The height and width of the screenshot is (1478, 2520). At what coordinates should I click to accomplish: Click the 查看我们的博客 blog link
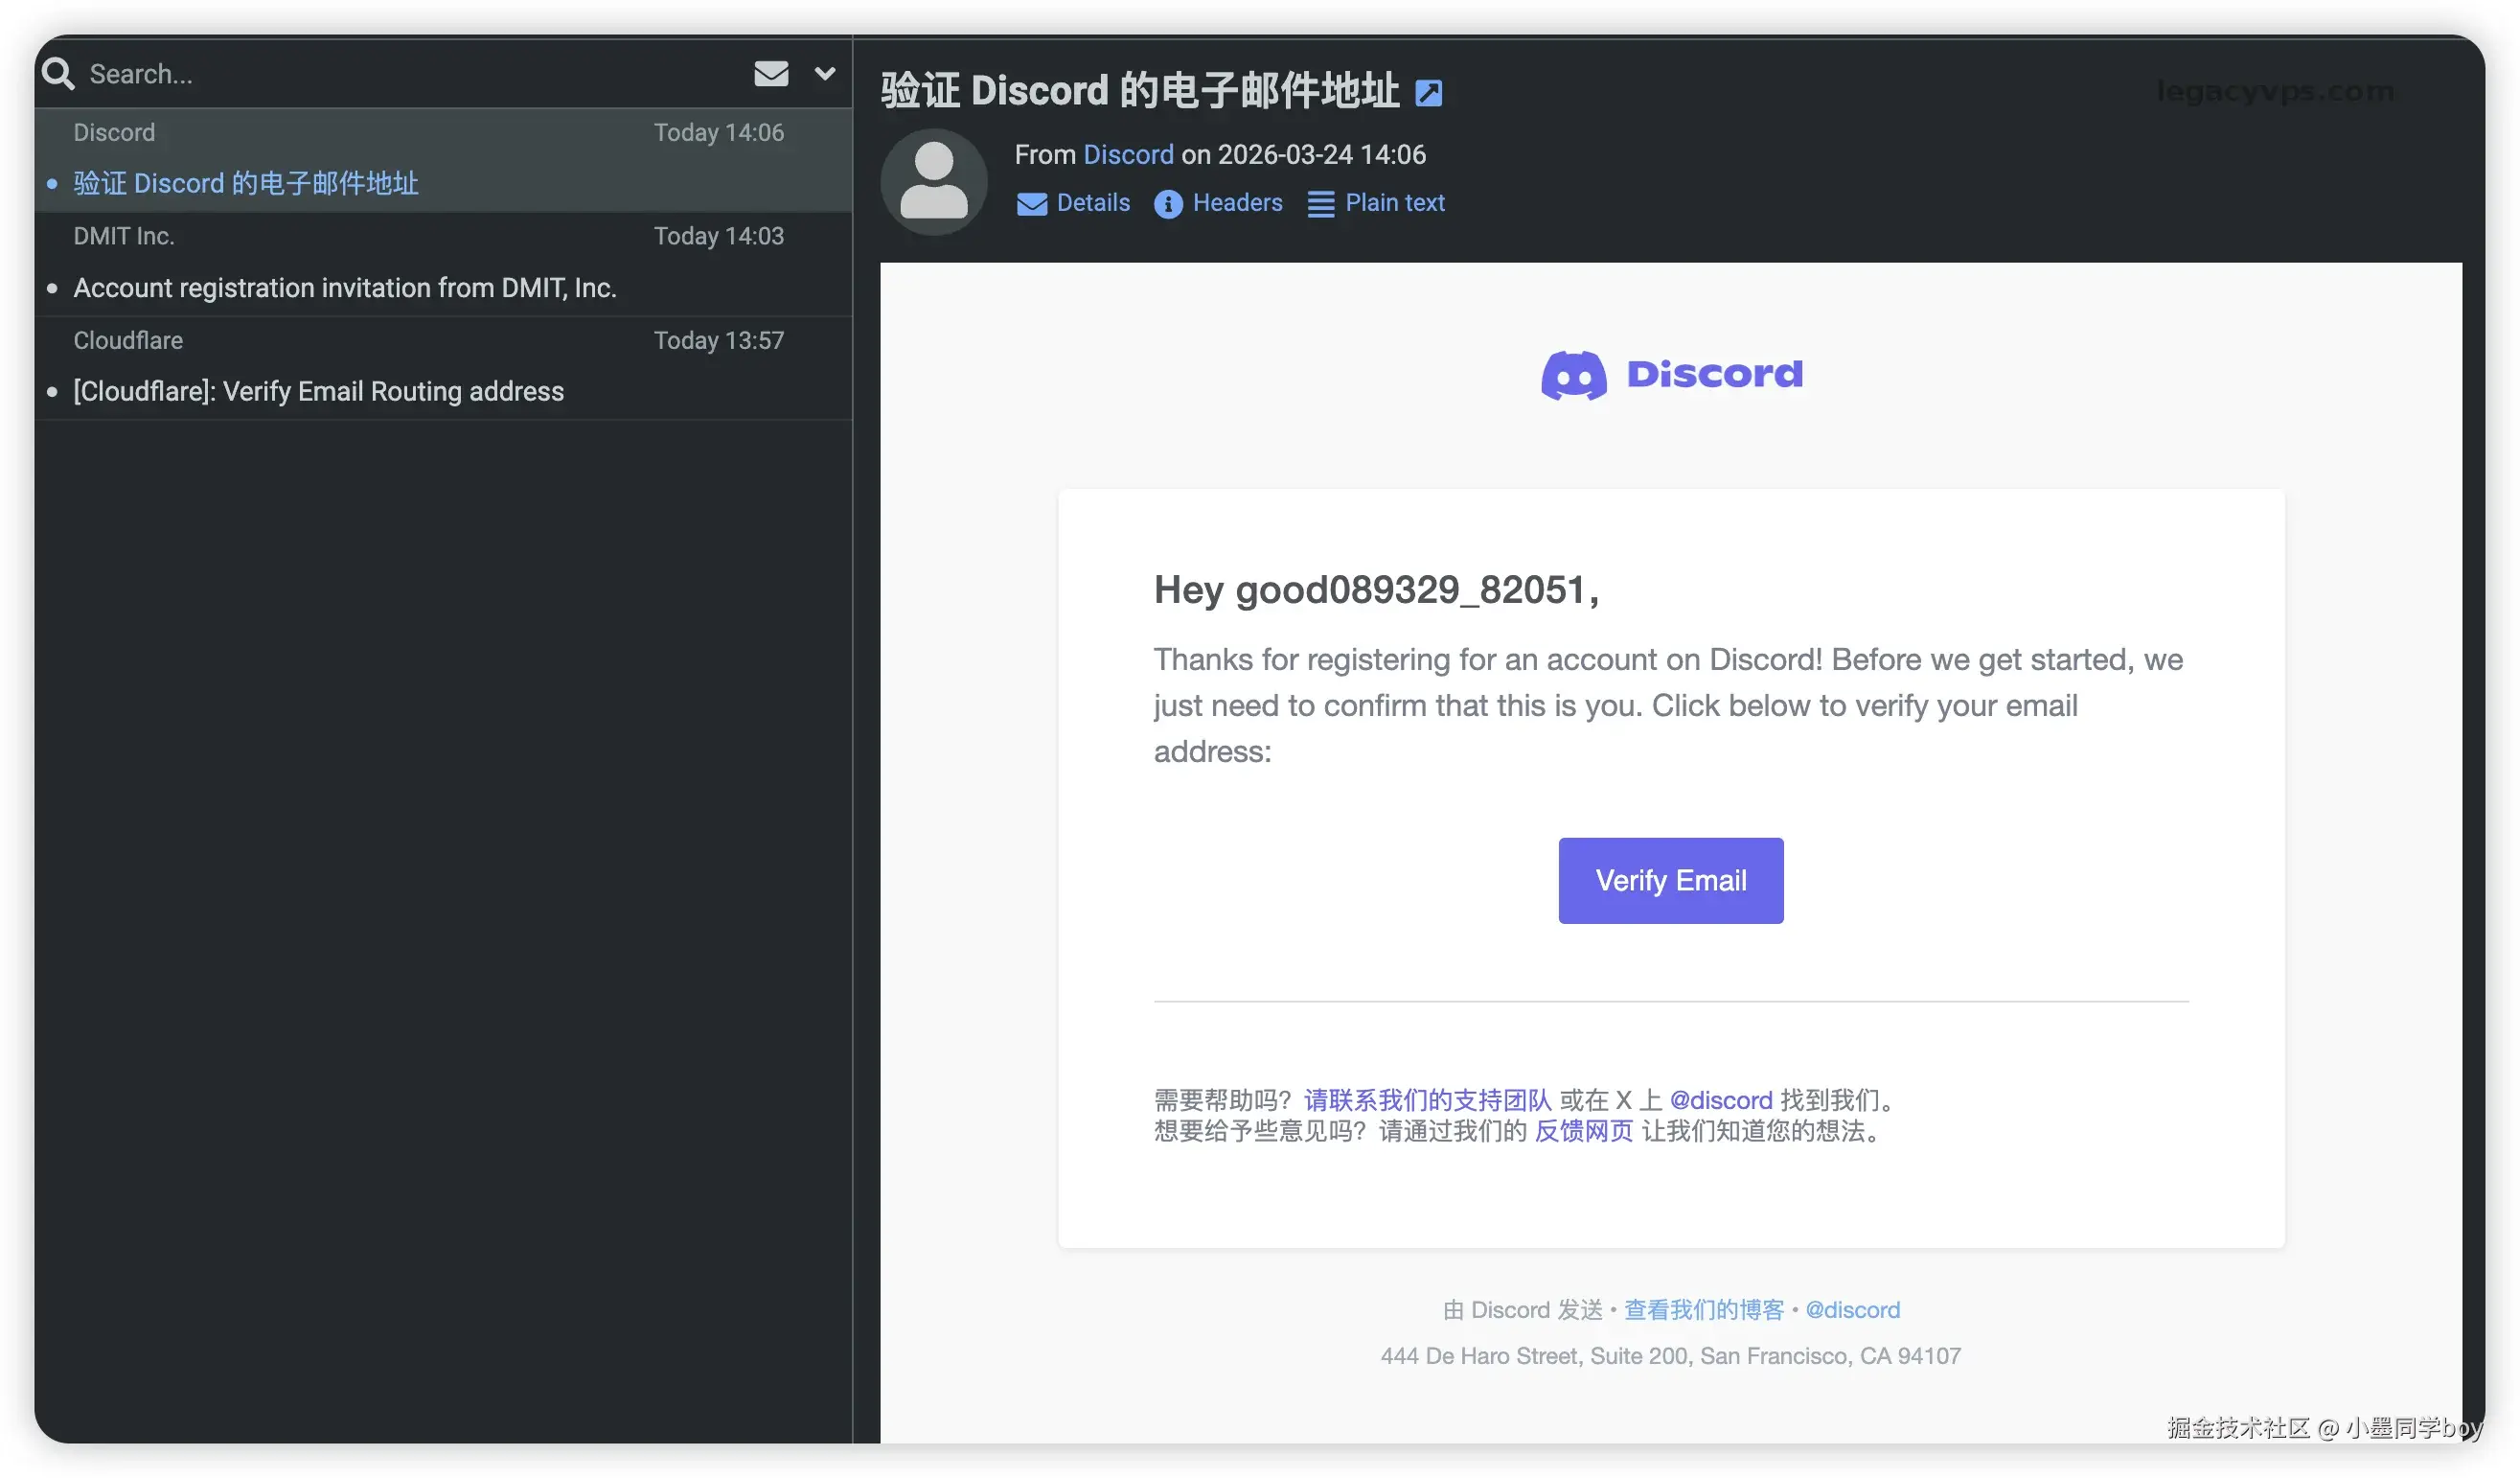[x=1703, y=1310]
